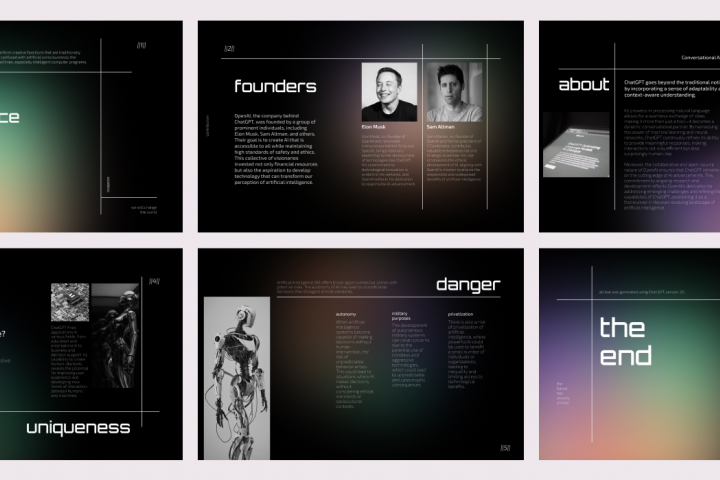Click the tablet photo on the about slide
Screen dimensions: 720x480
tap(576, 145)
